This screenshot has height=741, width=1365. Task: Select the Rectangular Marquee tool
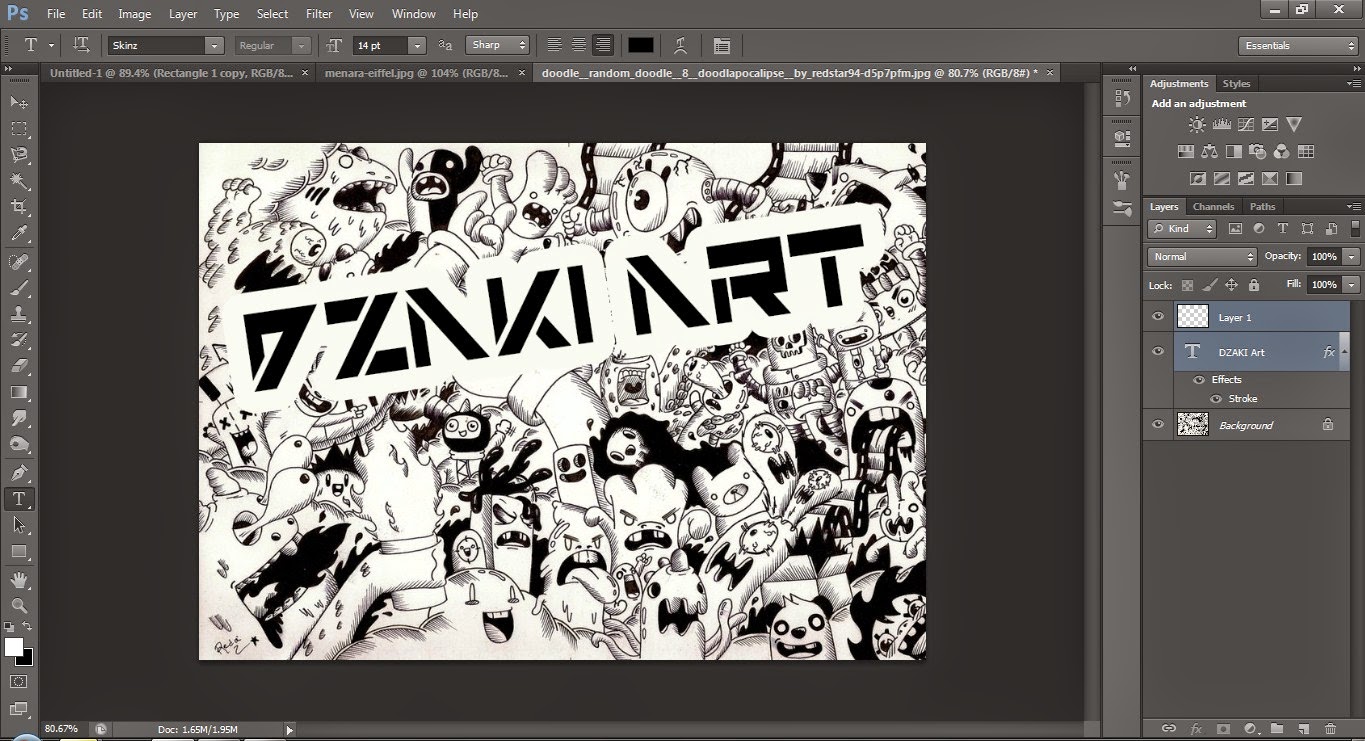[x=19, y=129]
